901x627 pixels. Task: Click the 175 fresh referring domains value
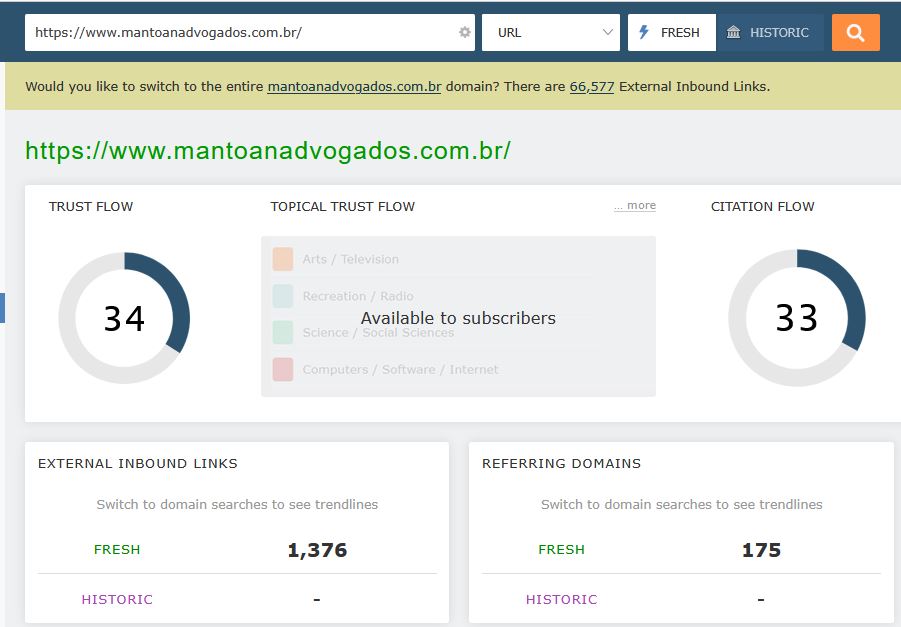click(x=761, y=551)
